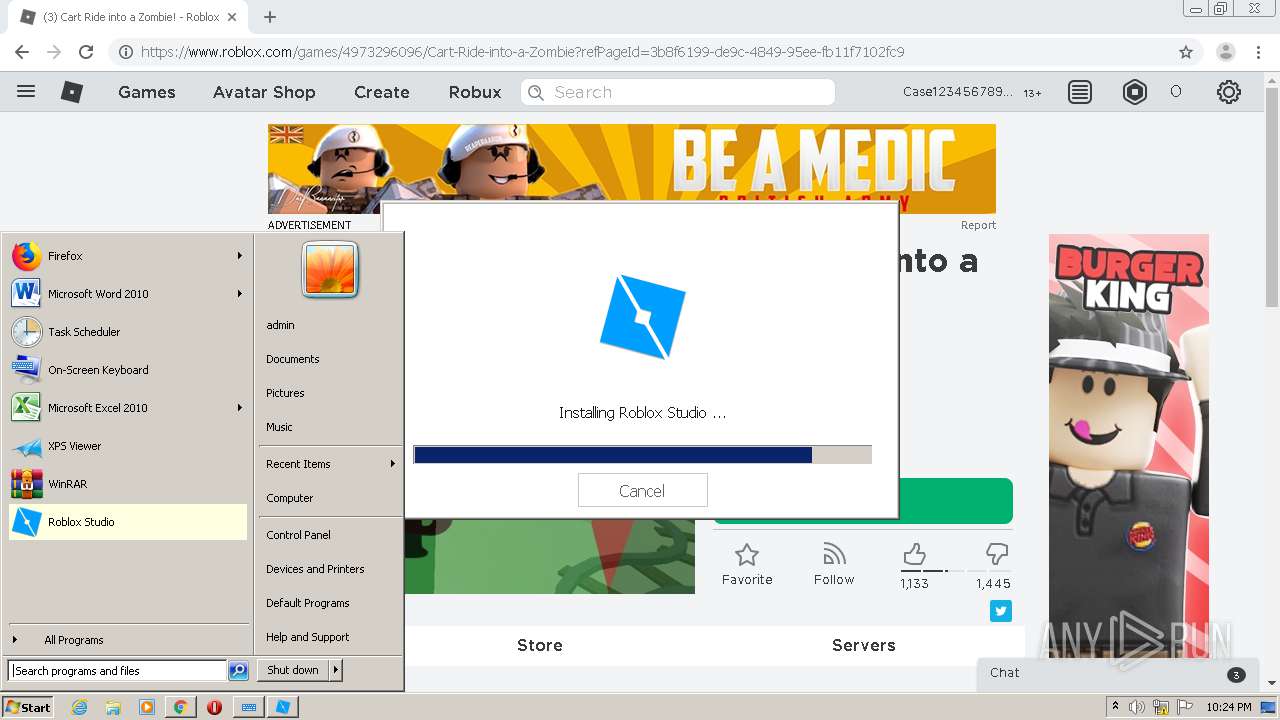This screenshot has width=1280, height=720.
Task: Click the taskbar clock showing 10:24 PM
Action: (1229, 707)
